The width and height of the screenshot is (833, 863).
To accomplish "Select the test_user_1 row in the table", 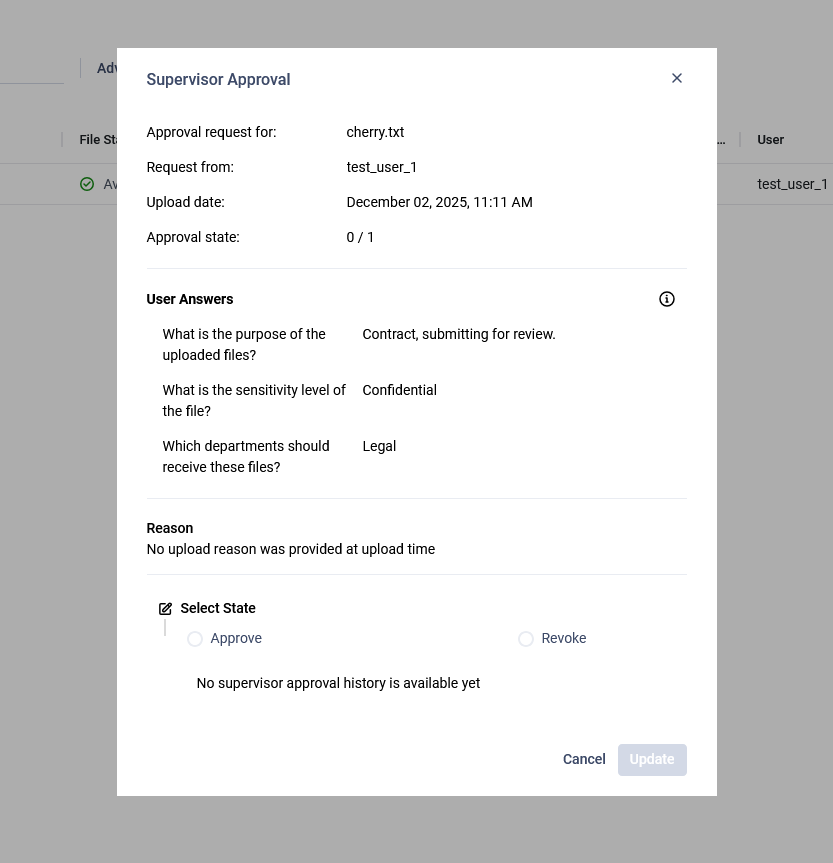I will 792,184.
